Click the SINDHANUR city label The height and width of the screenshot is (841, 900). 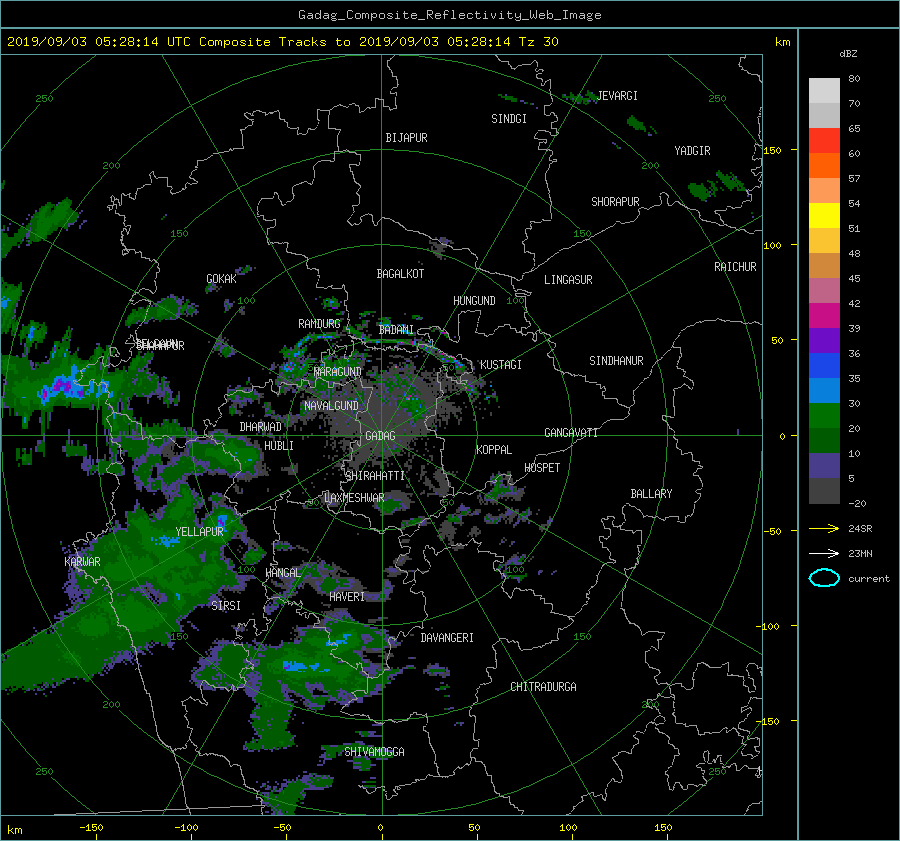616,361
